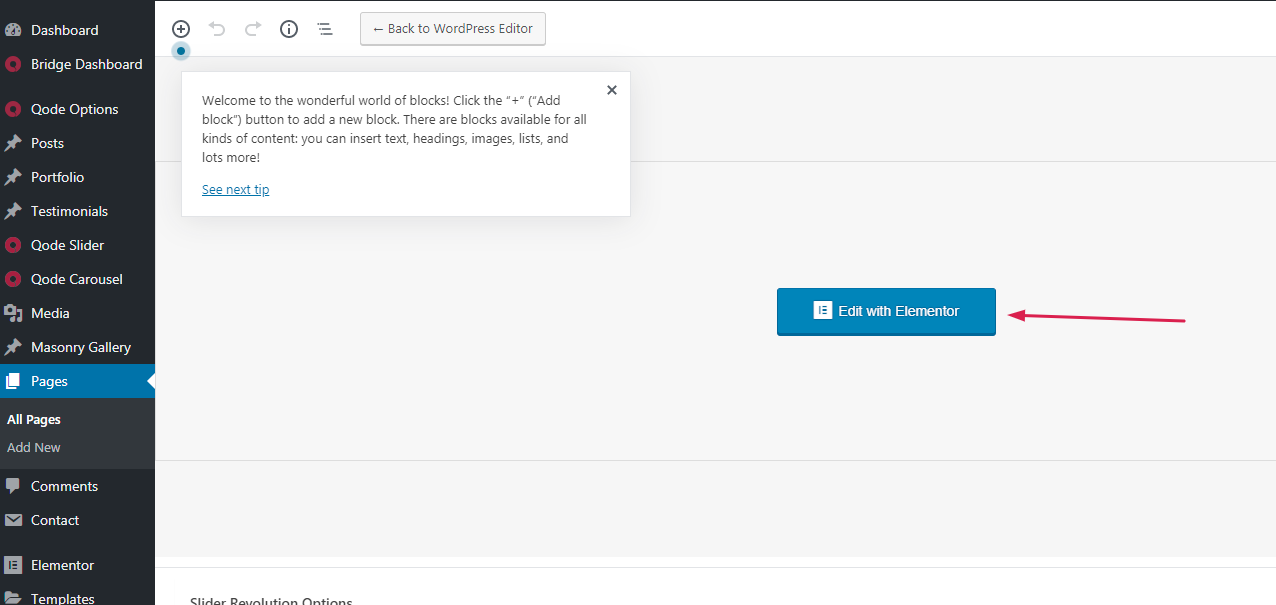Click the Edit with Elementor button
The image size is (1276, 605).
[886, 311]
